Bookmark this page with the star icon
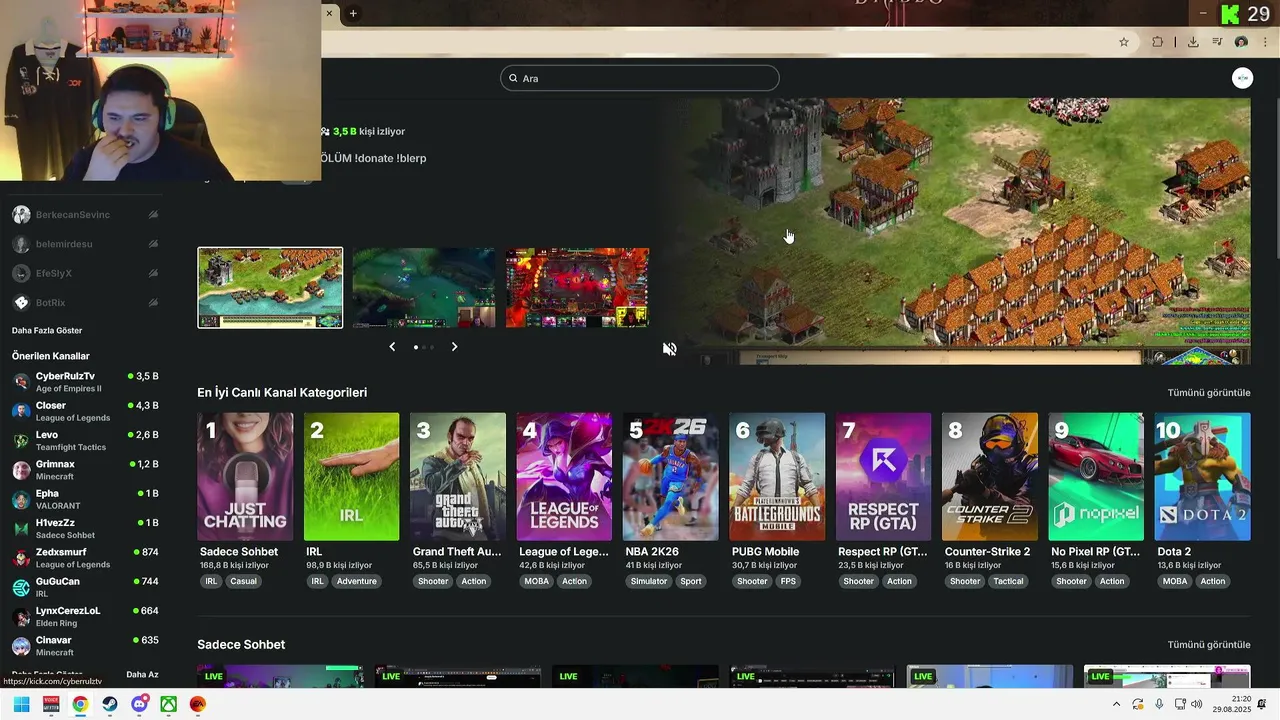 pyautogui.click(x=1124, y=42)
